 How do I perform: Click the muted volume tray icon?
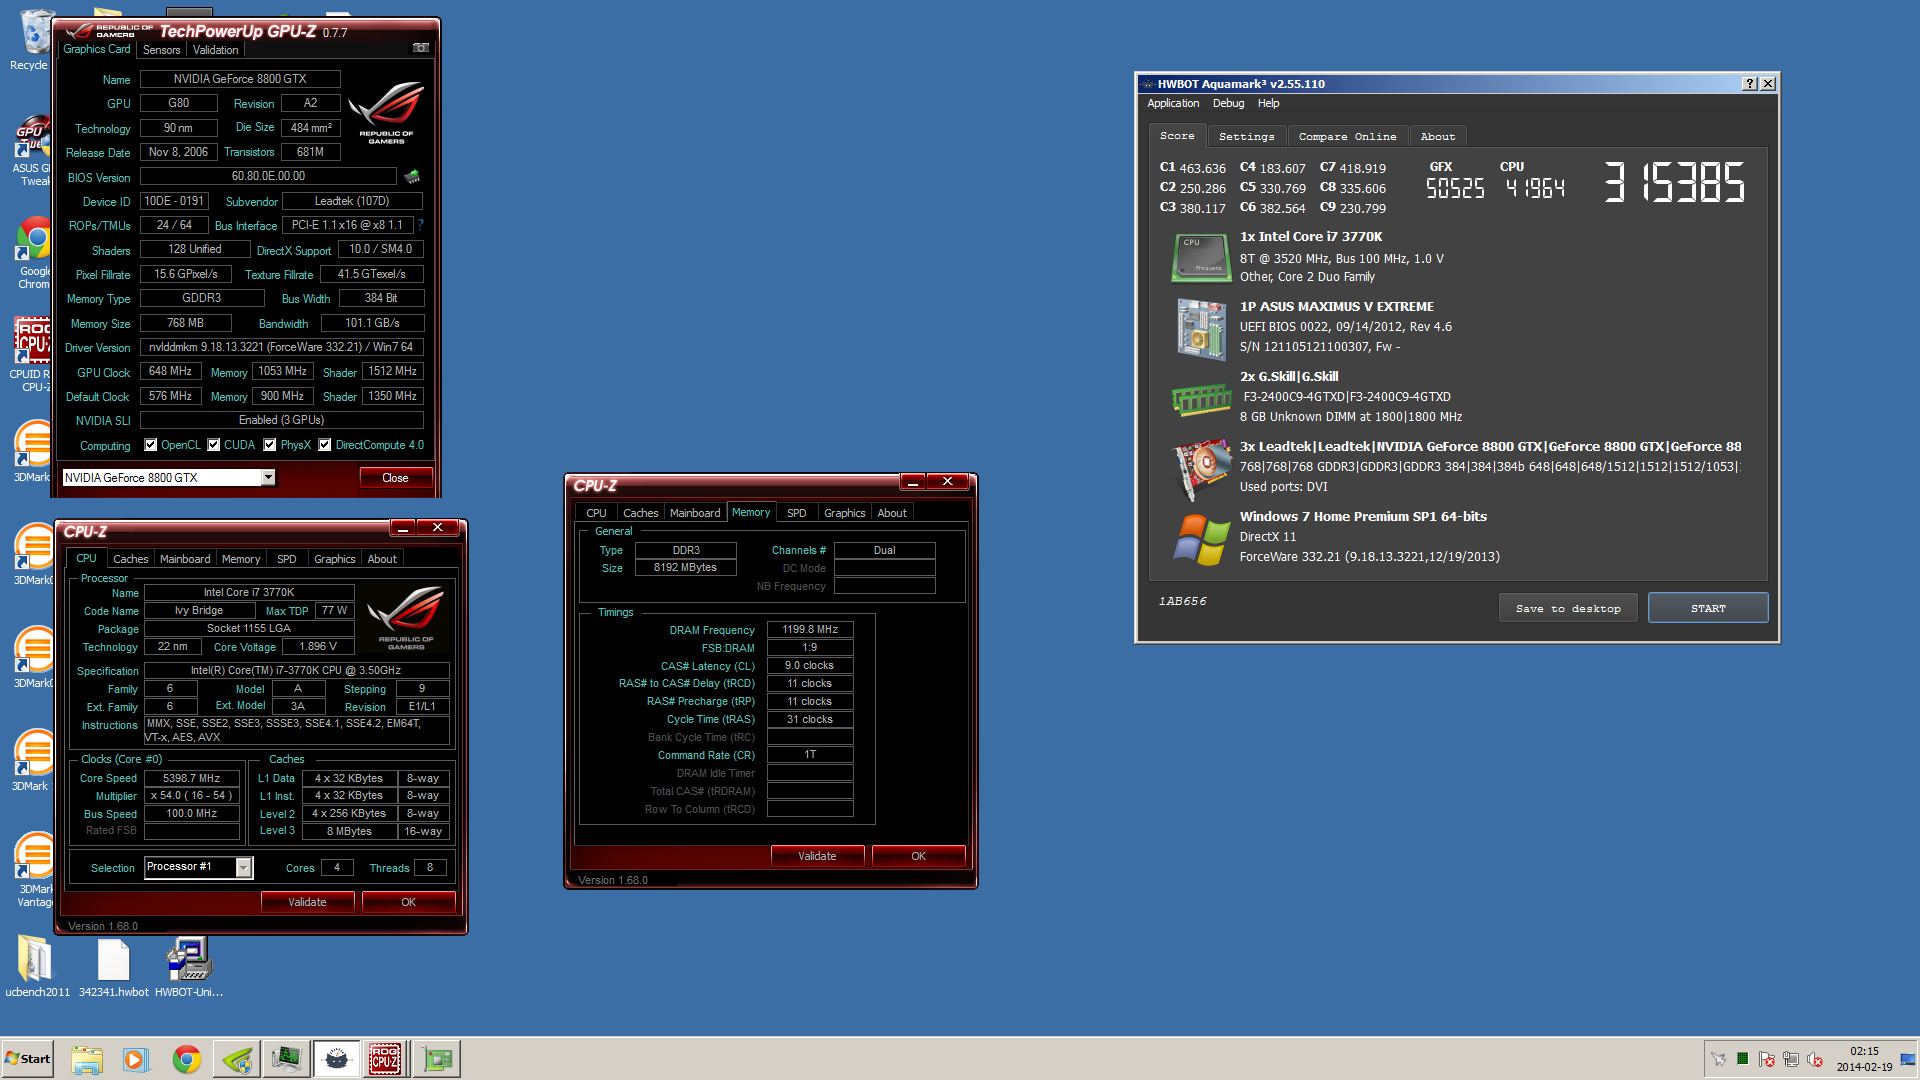(1815, 1059)
